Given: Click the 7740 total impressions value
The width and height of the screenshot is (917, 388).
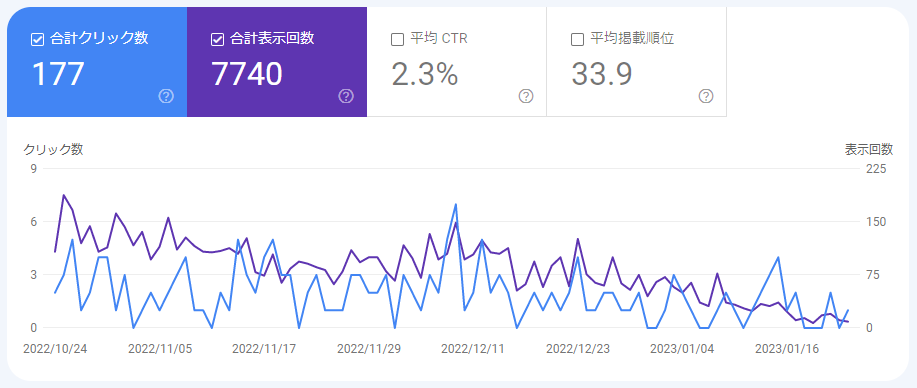Looking at the screenshot, I should 247,74.
